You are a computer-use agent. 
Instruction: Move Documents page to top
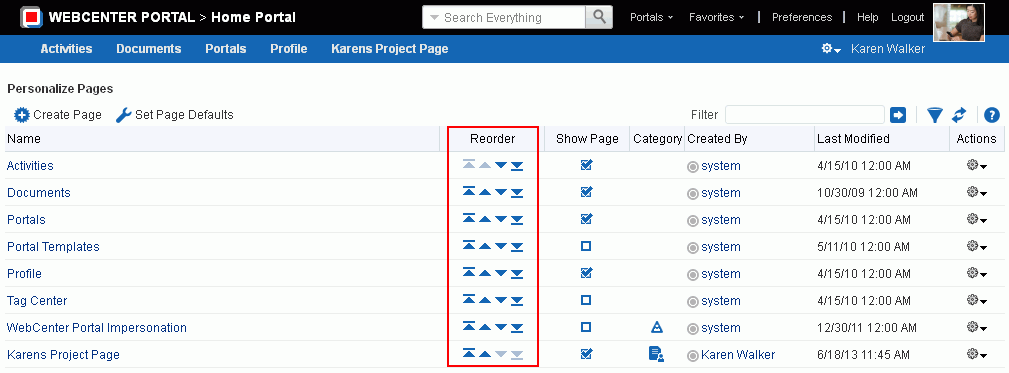click(x=469, y=193)
